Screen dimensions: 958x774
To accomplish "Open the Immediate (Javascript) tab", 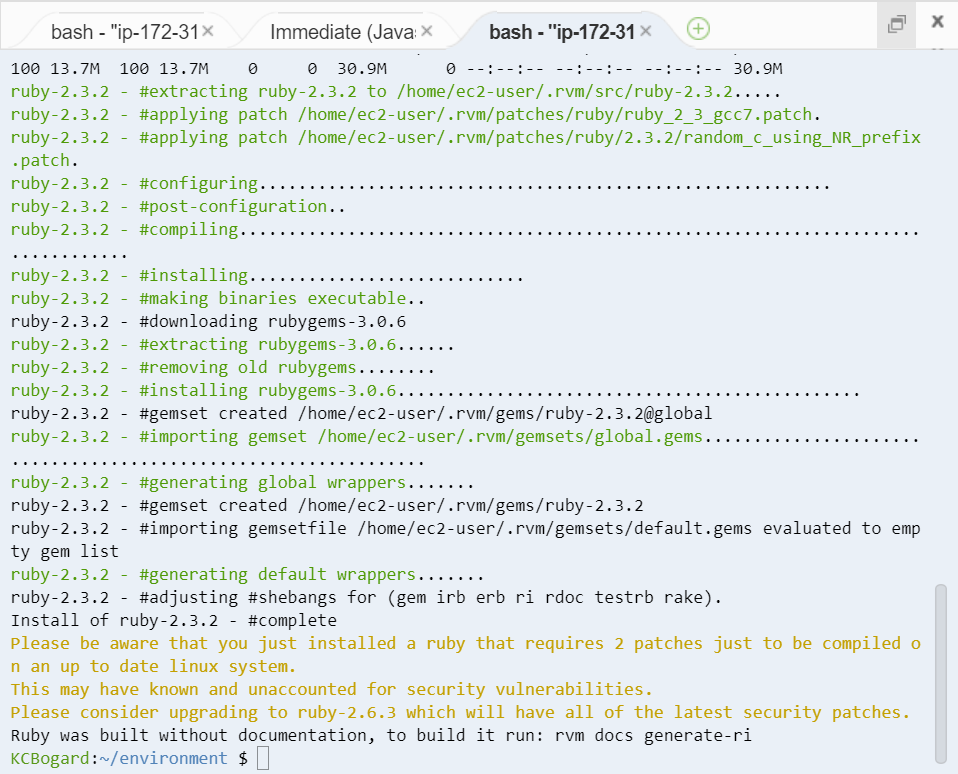I will pos(342,32).
